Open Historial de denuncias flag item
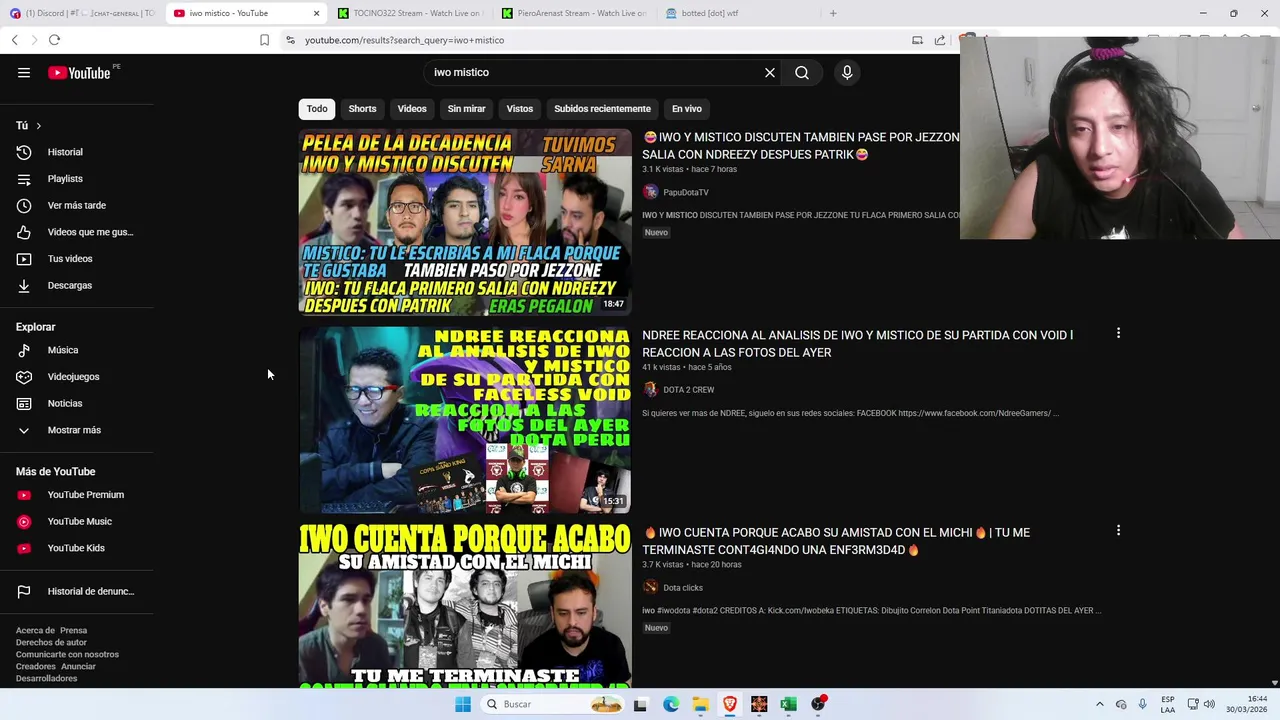 point(77,591)
